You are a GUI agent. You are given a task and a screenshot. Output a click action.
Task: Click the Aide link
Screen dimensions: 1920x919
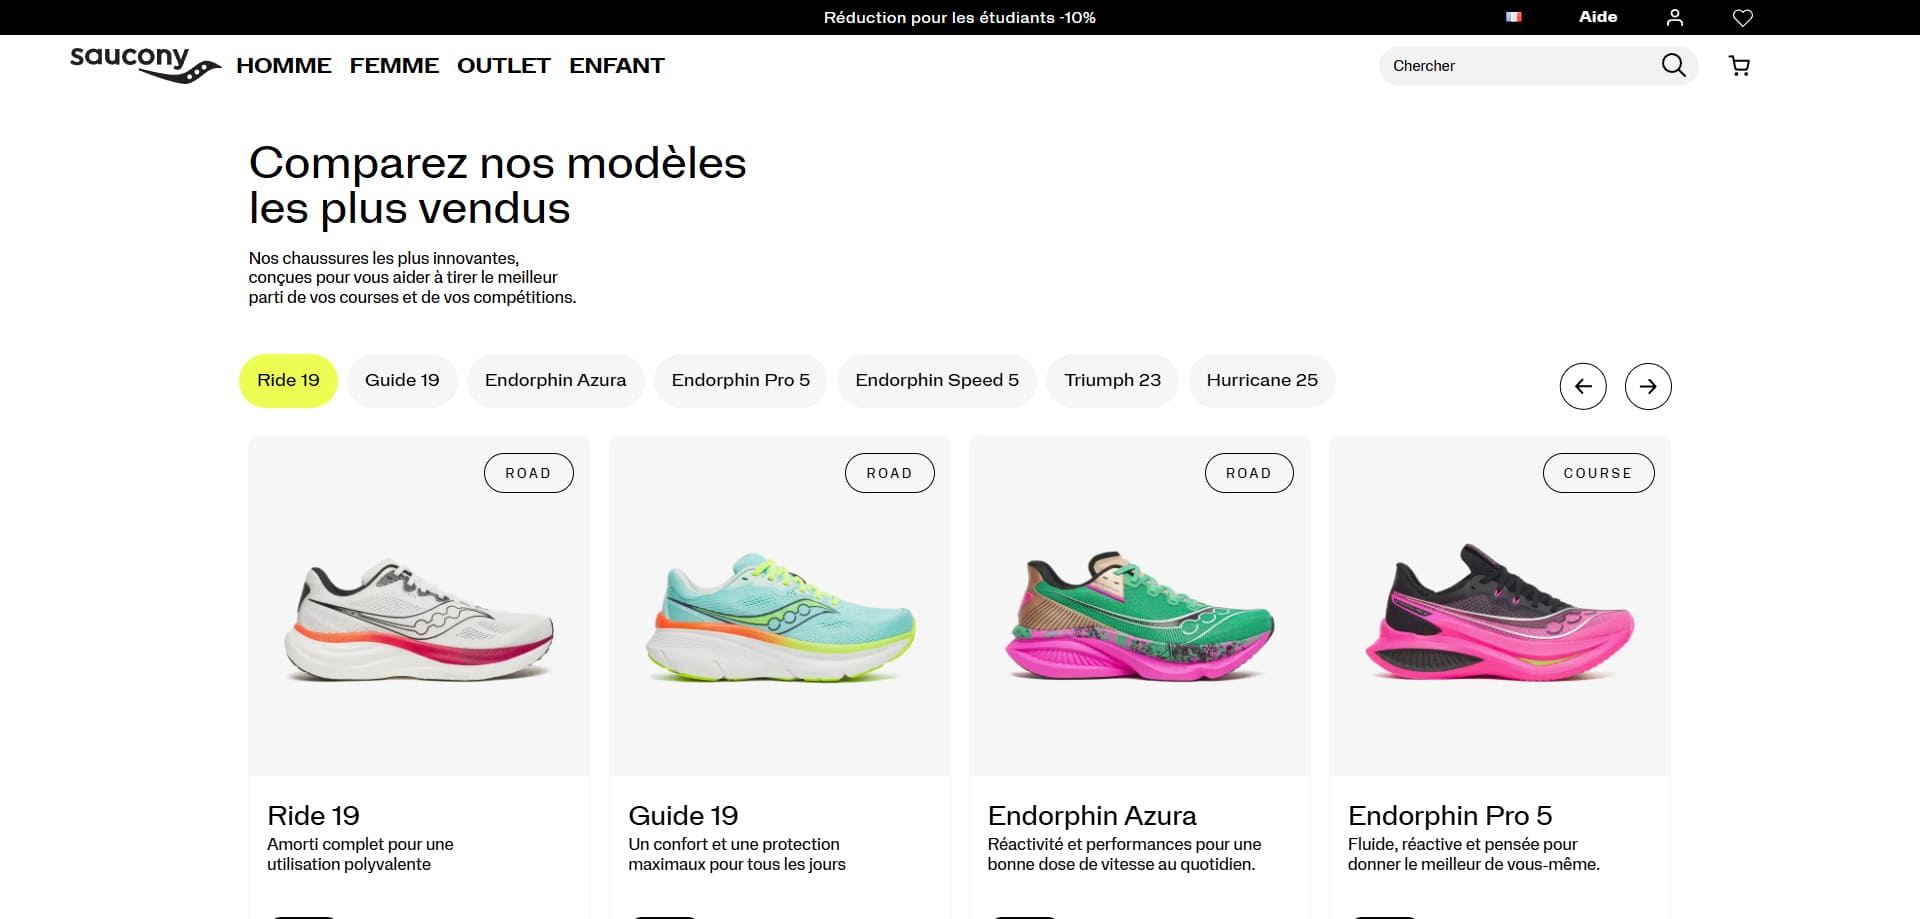tap(1598, 17)
